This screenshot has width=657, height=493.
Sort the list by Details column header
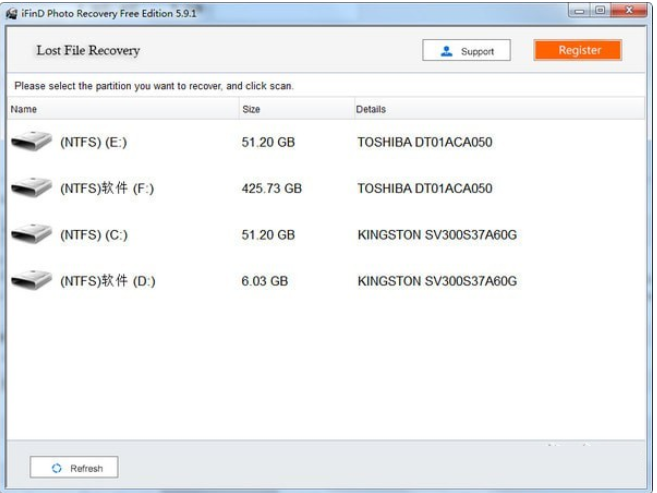[499, 109]
